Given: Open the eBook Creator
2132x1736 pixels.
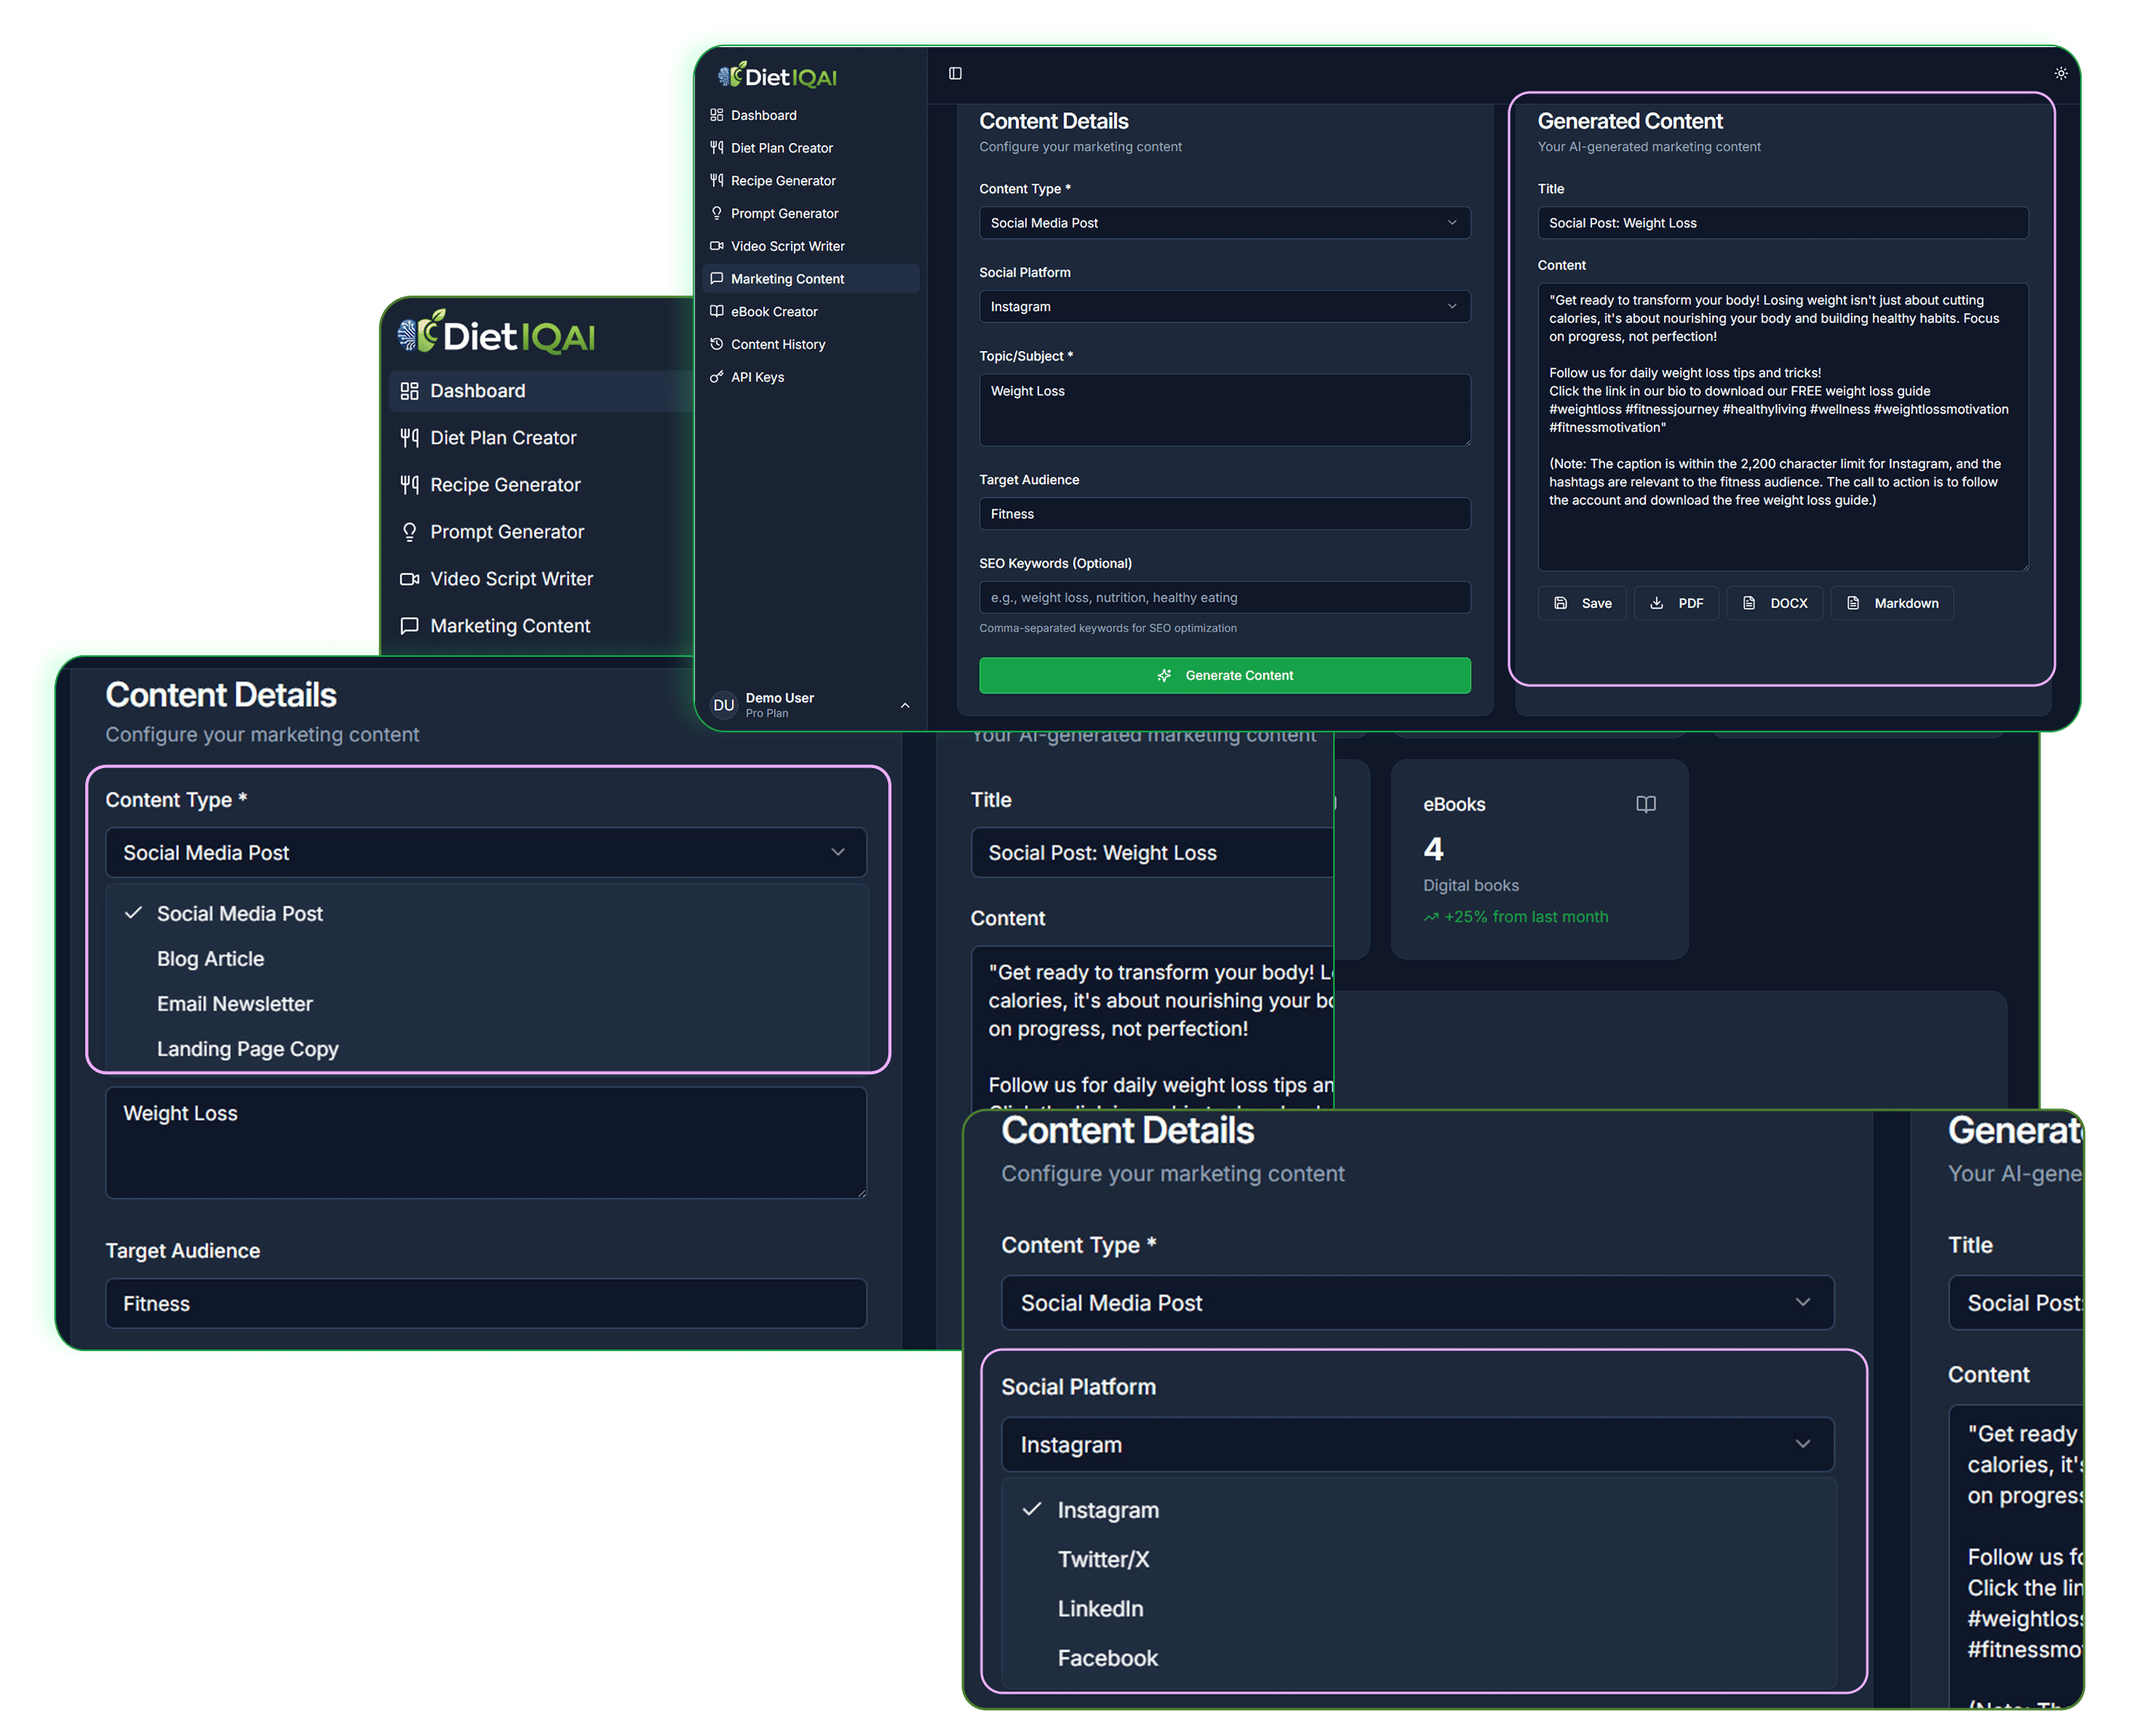Looking at the screenshot, I should (774, 311).
